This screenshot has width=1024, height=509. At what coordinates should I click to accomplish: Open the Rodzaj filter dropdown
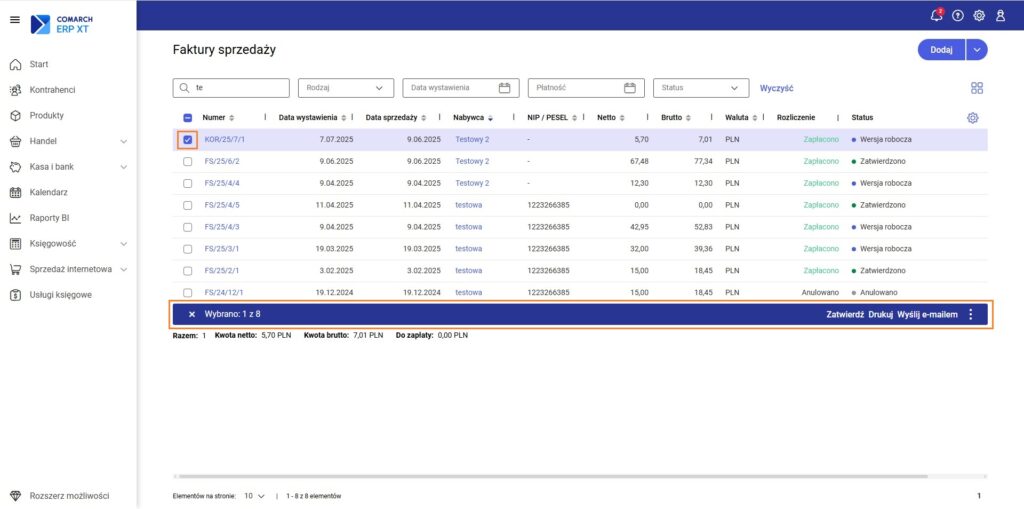pos(346,88)
